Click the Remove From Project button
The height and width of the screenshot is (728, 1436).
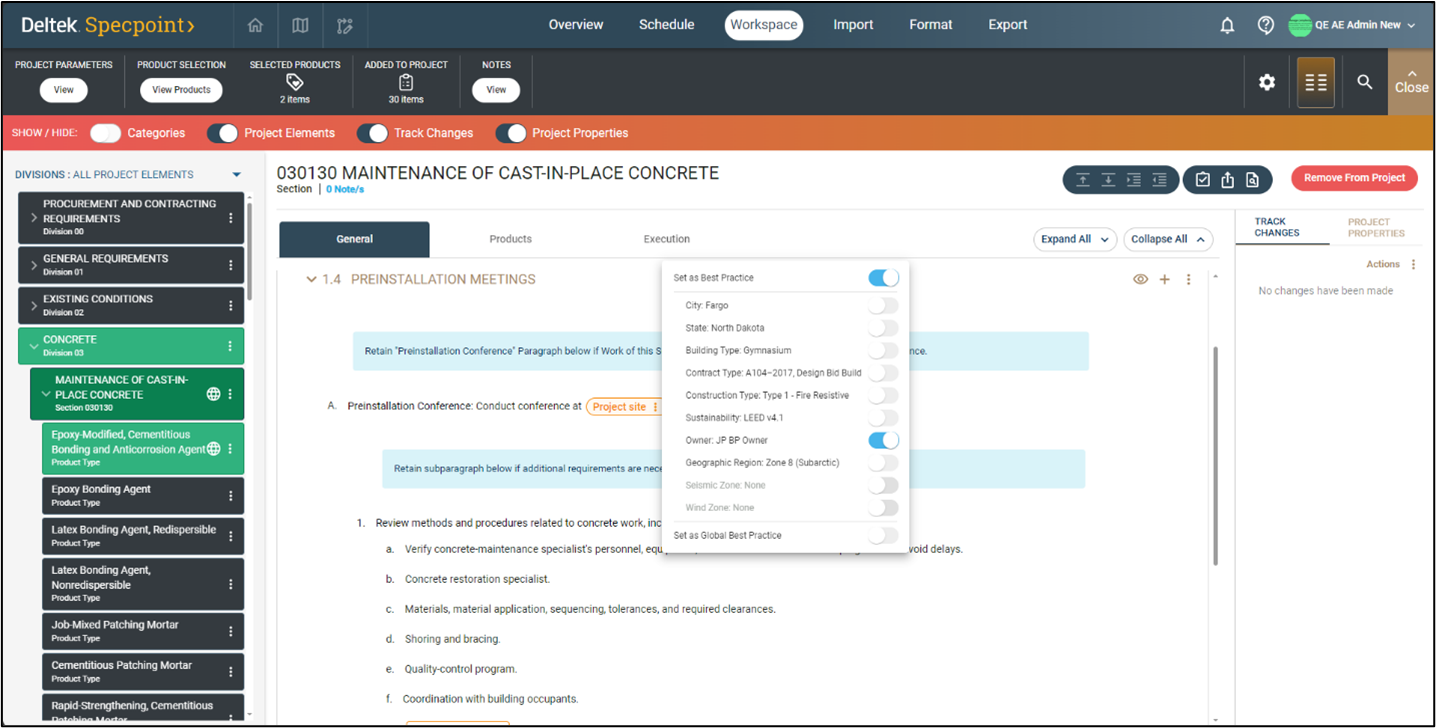[x=1354, y=178]
